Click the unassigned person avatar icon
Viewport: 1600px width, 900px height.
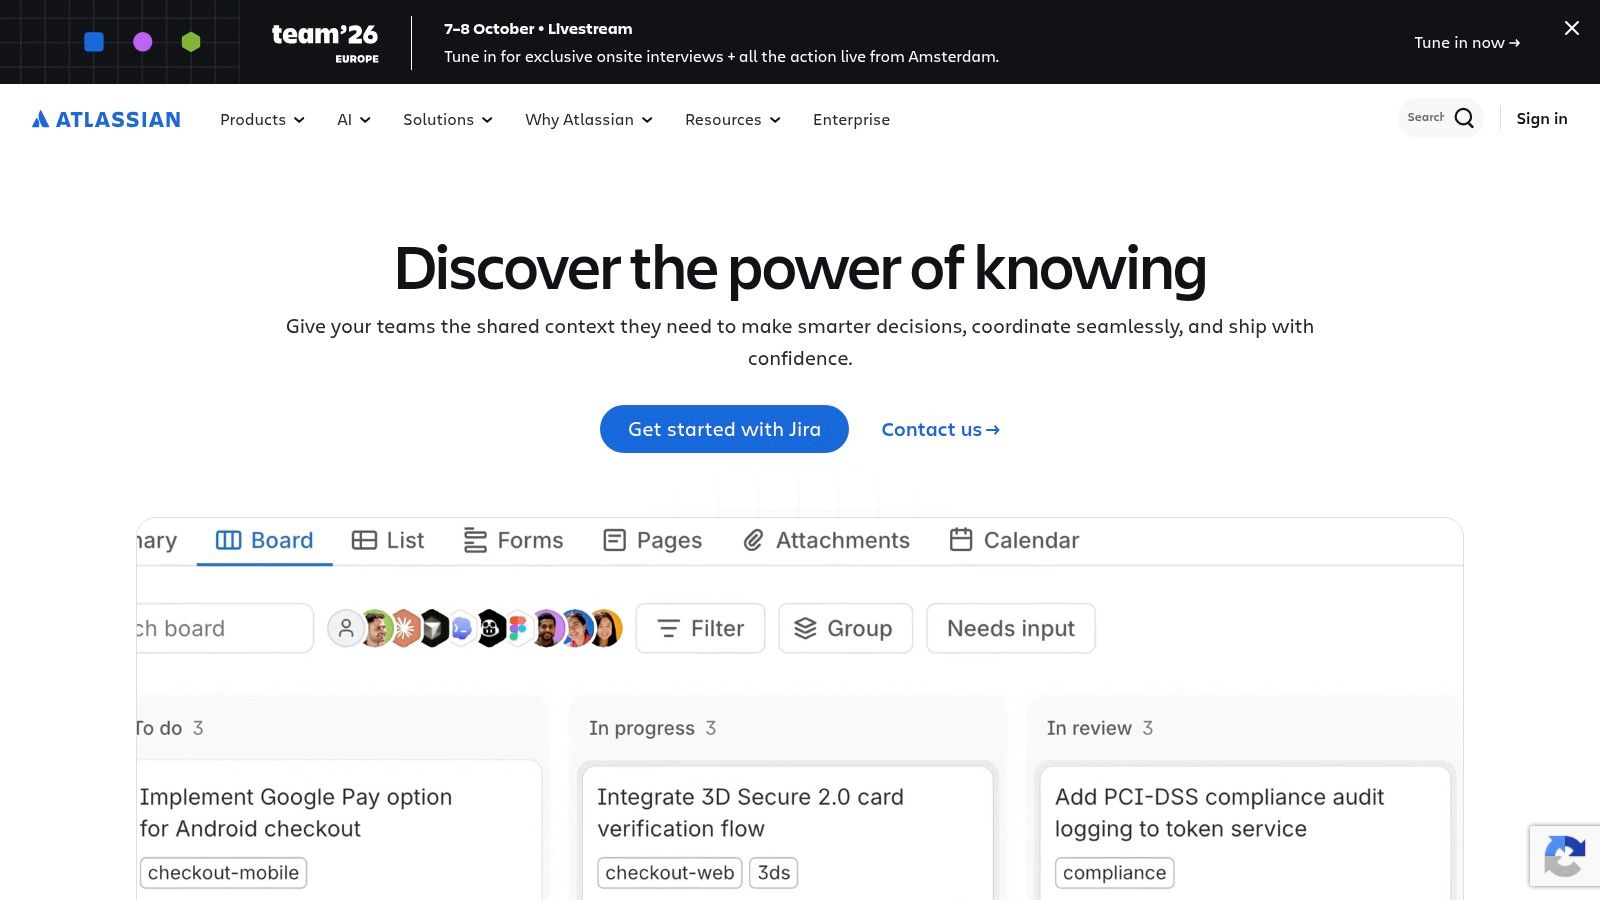pyautogui.click(x=346, y=628)
